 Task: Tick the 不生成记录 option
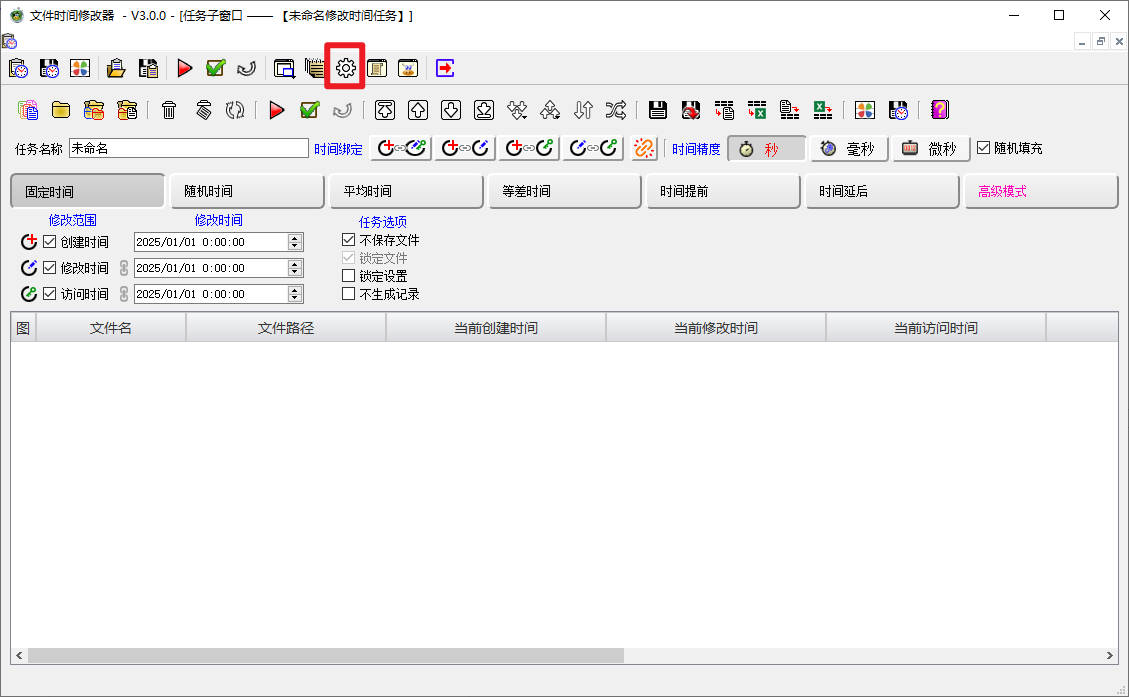pyautogui.click(x=348, y=294)
